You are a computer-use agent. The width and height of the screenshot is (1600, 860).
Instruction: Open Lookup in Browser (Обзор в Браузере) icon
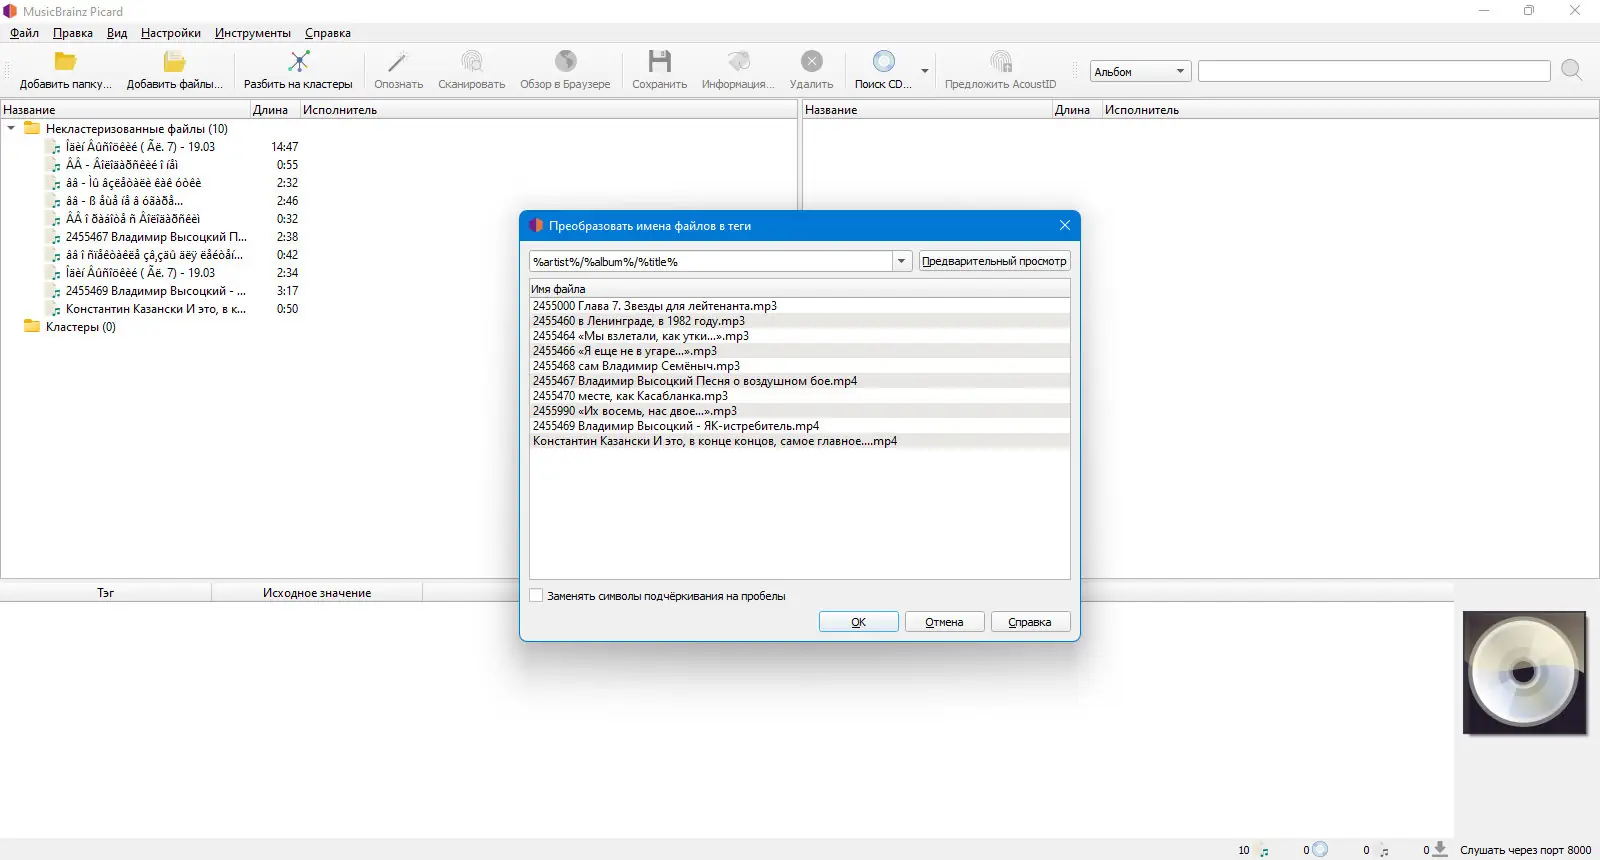click(565, 62)
